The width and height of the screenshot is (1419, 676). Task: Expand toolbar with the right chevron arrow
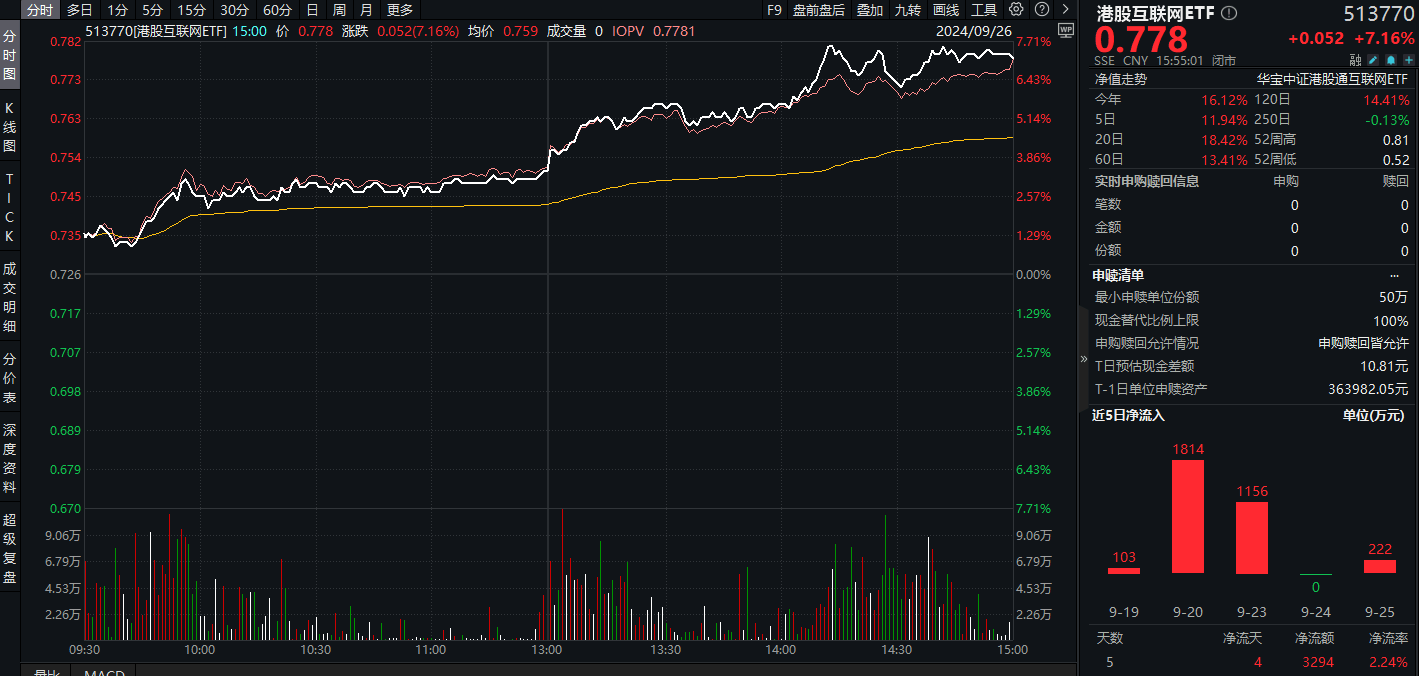[1066, 10]
